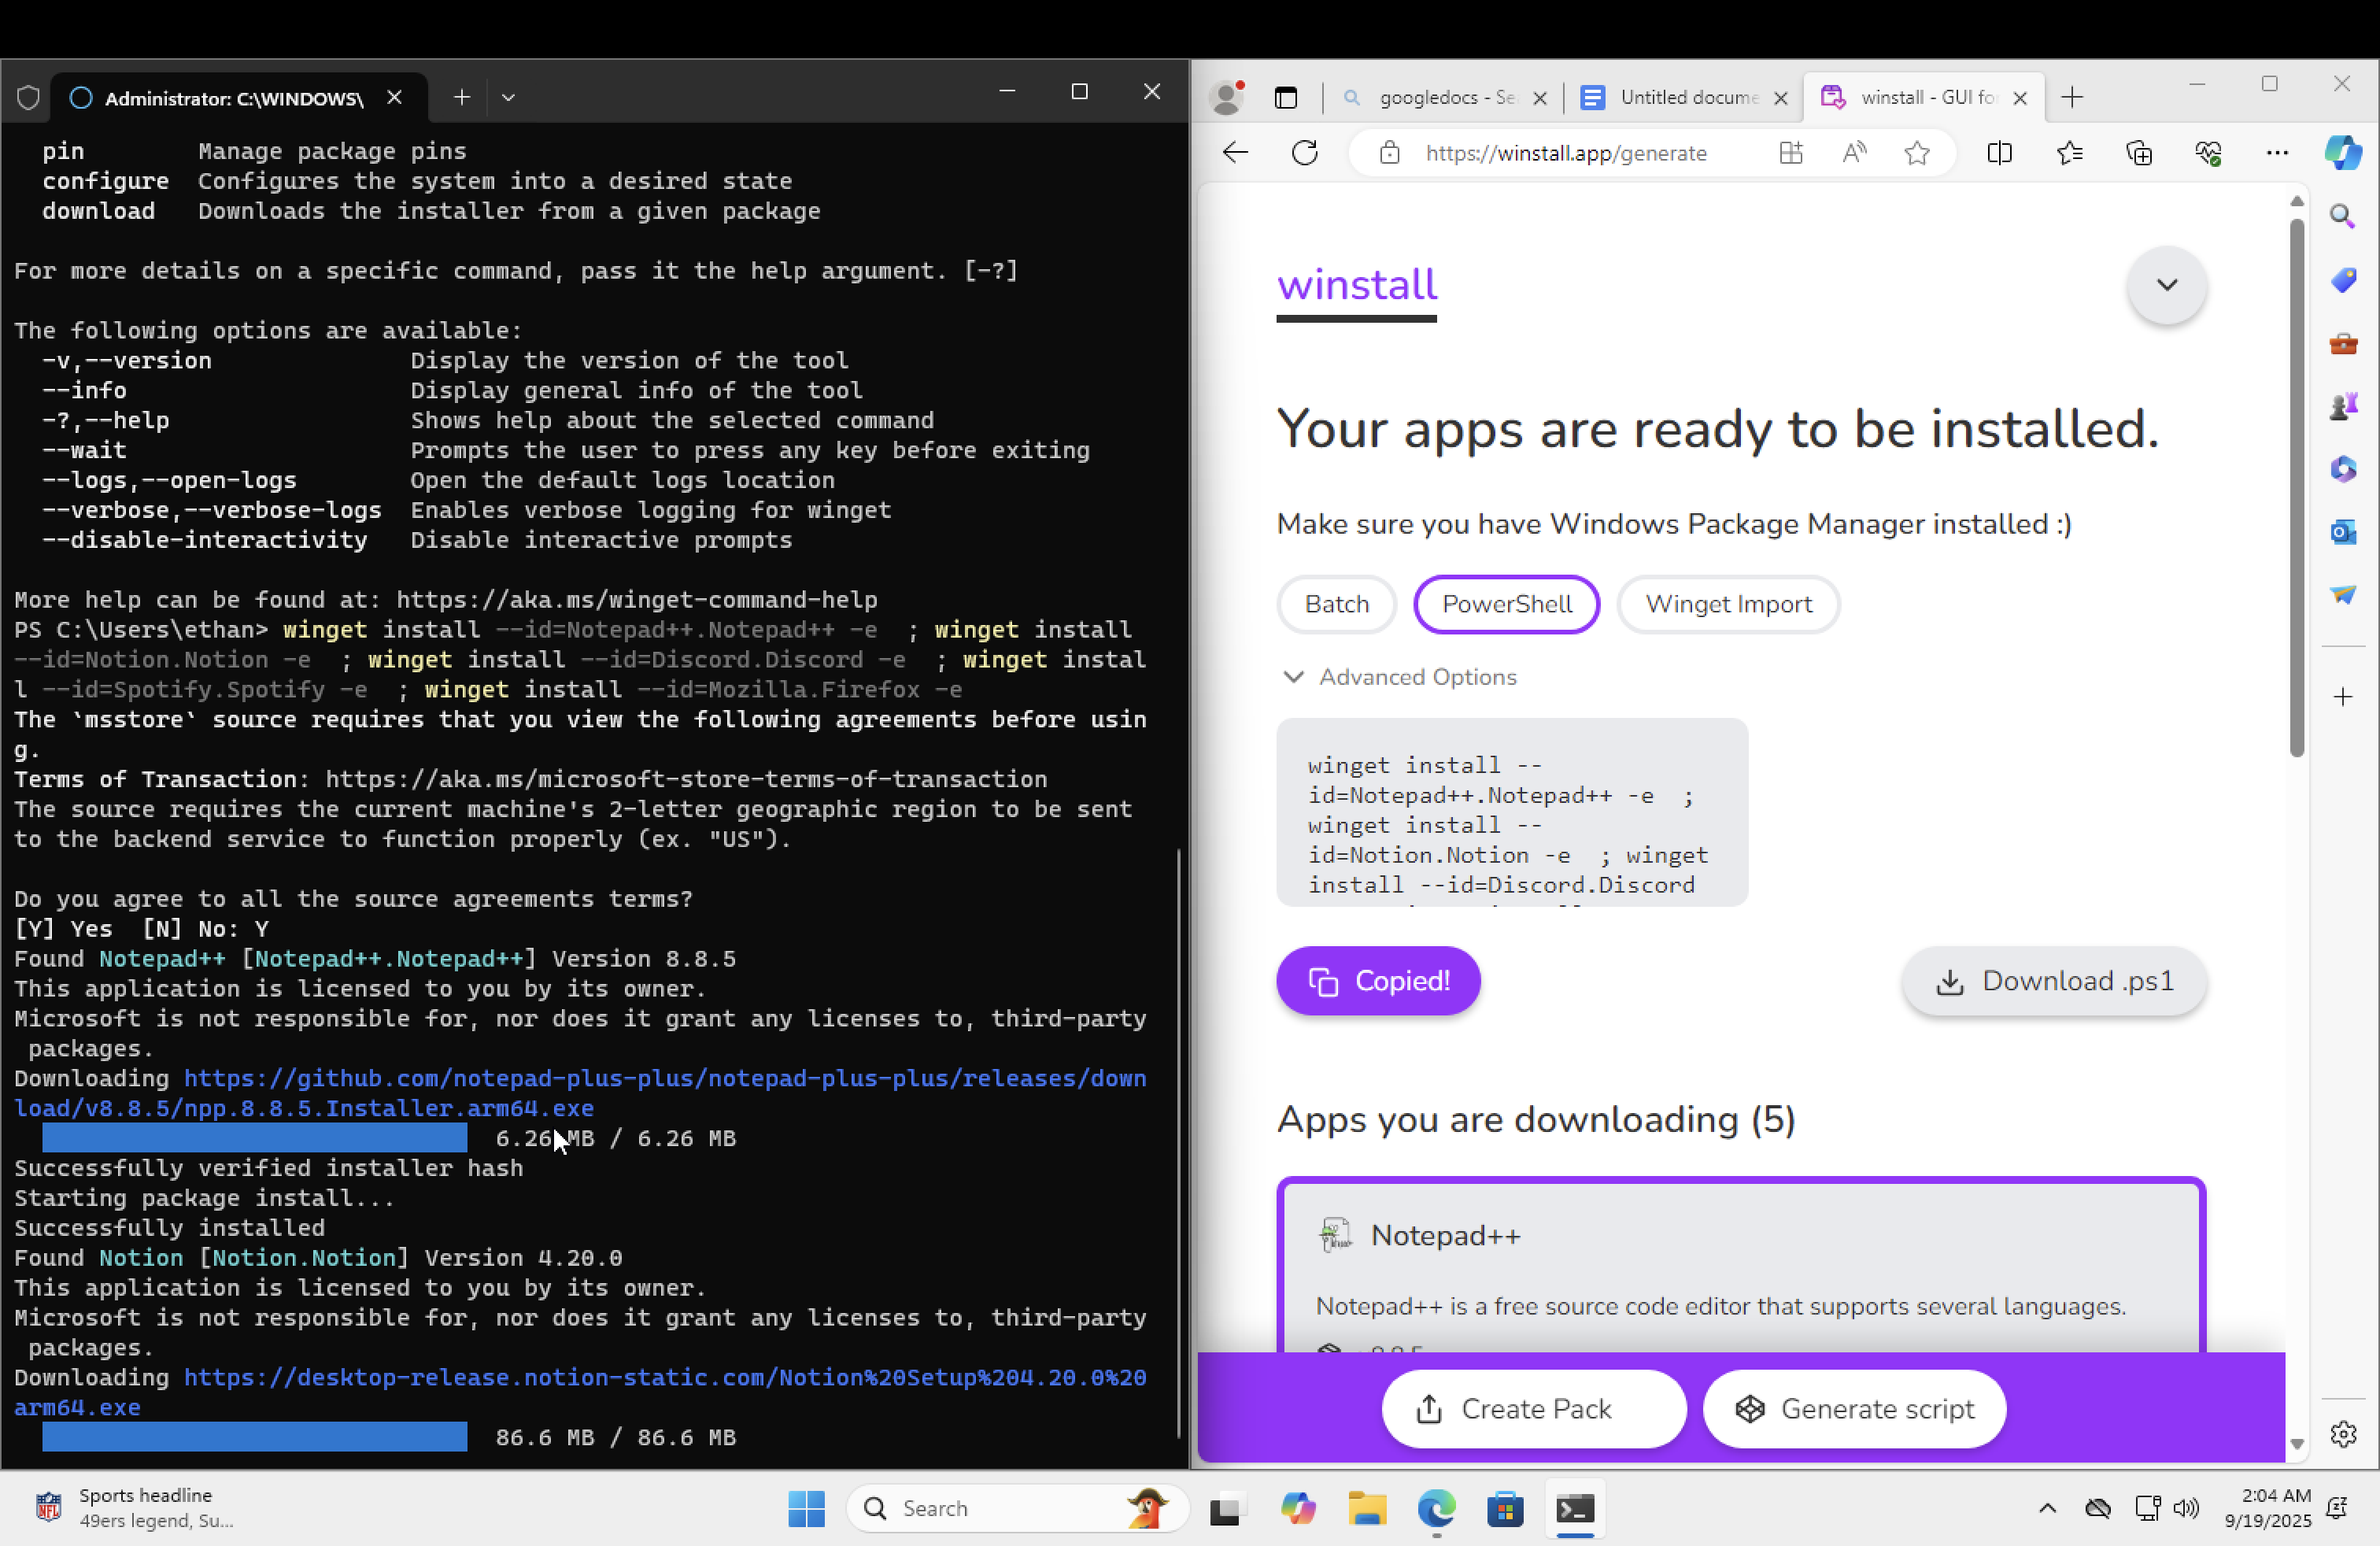Select the Winget Import format
This screenshot has width=2380, height=1546.
(1728, 604)
